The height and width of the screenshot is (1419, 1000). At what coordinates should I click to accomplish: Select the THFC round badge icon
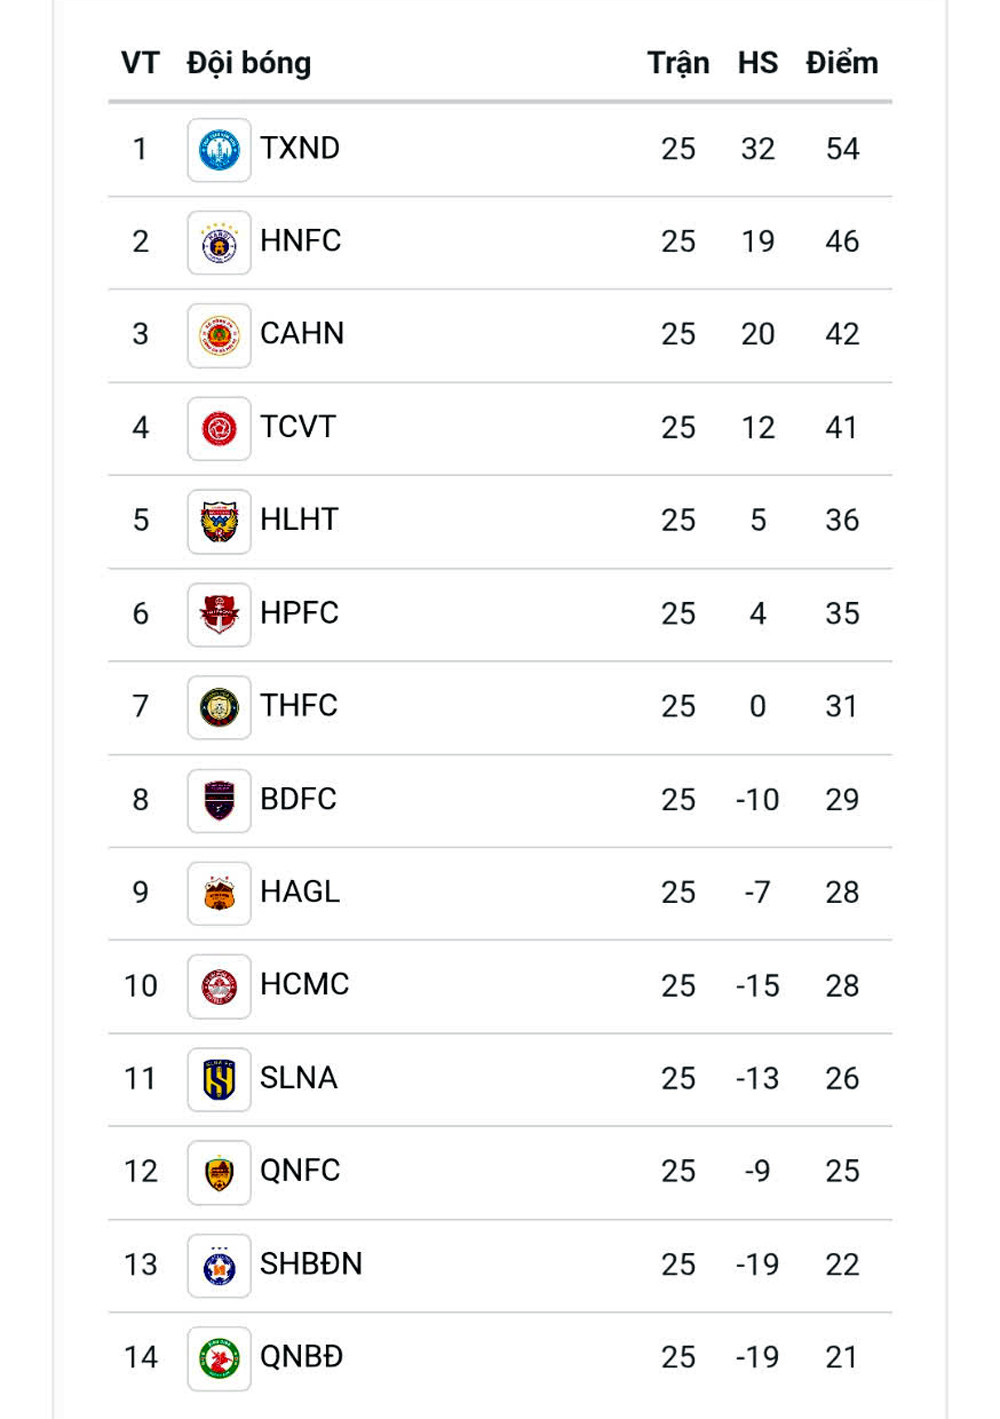(219, 708)
